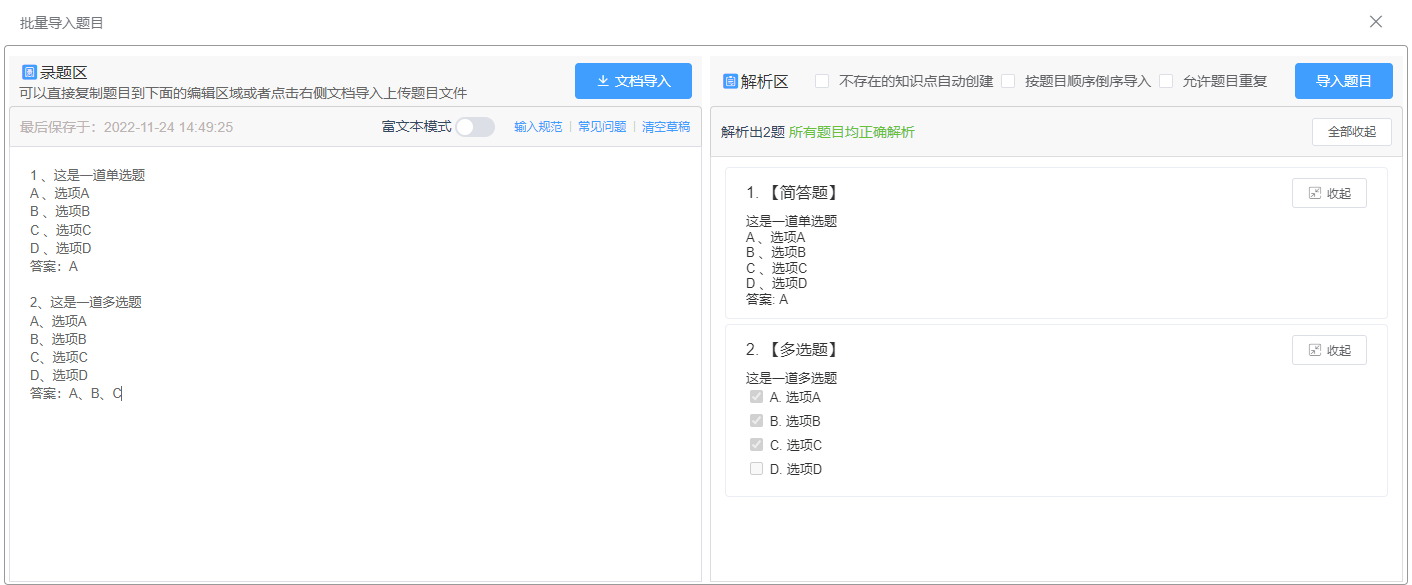This screenshot has width=1412, height=585.
Task: Check the 按题目顺序倒序导入 option
Action: pos(1008,81)
